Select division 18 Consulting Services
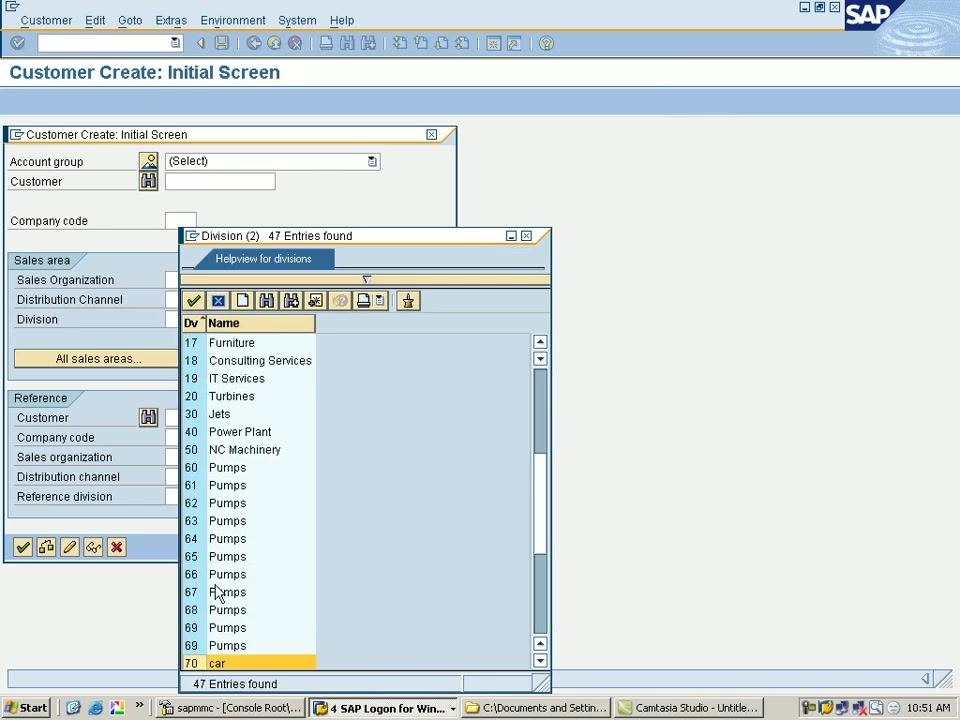The width and height of the screenshot is (960, 720). [249, 361]
